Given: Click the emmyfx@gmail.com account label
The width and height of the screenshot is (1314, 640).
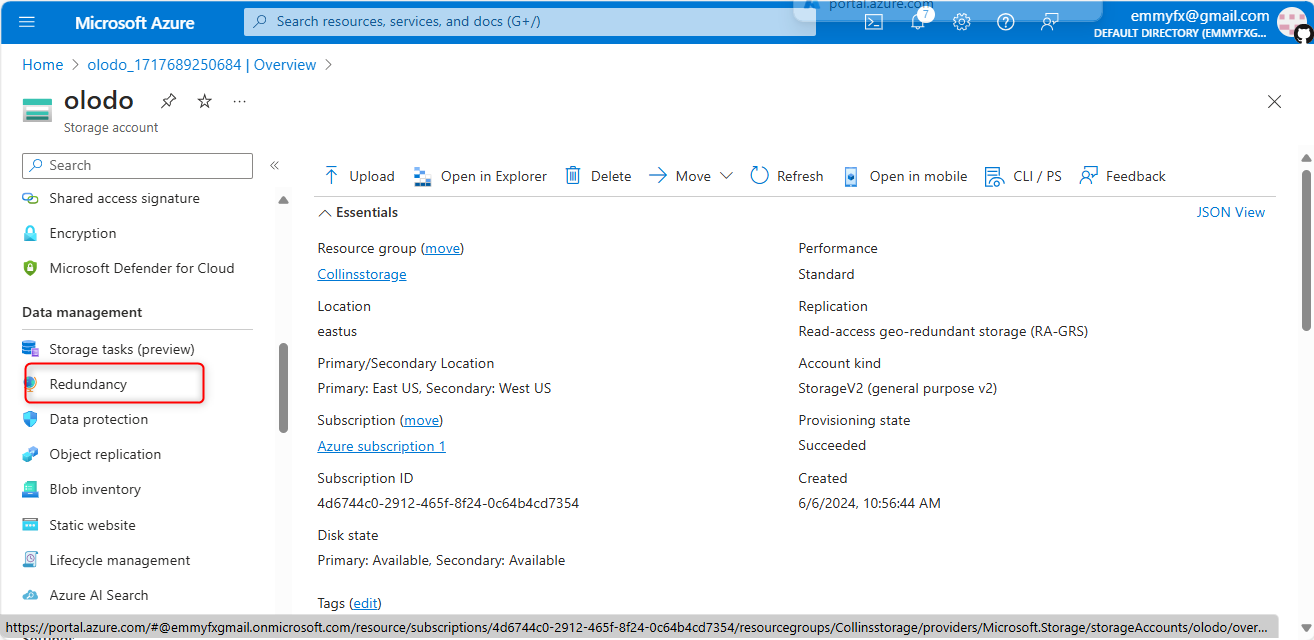Looking at the screenshot, I should pyautogui.click(x=1200, y=15).
